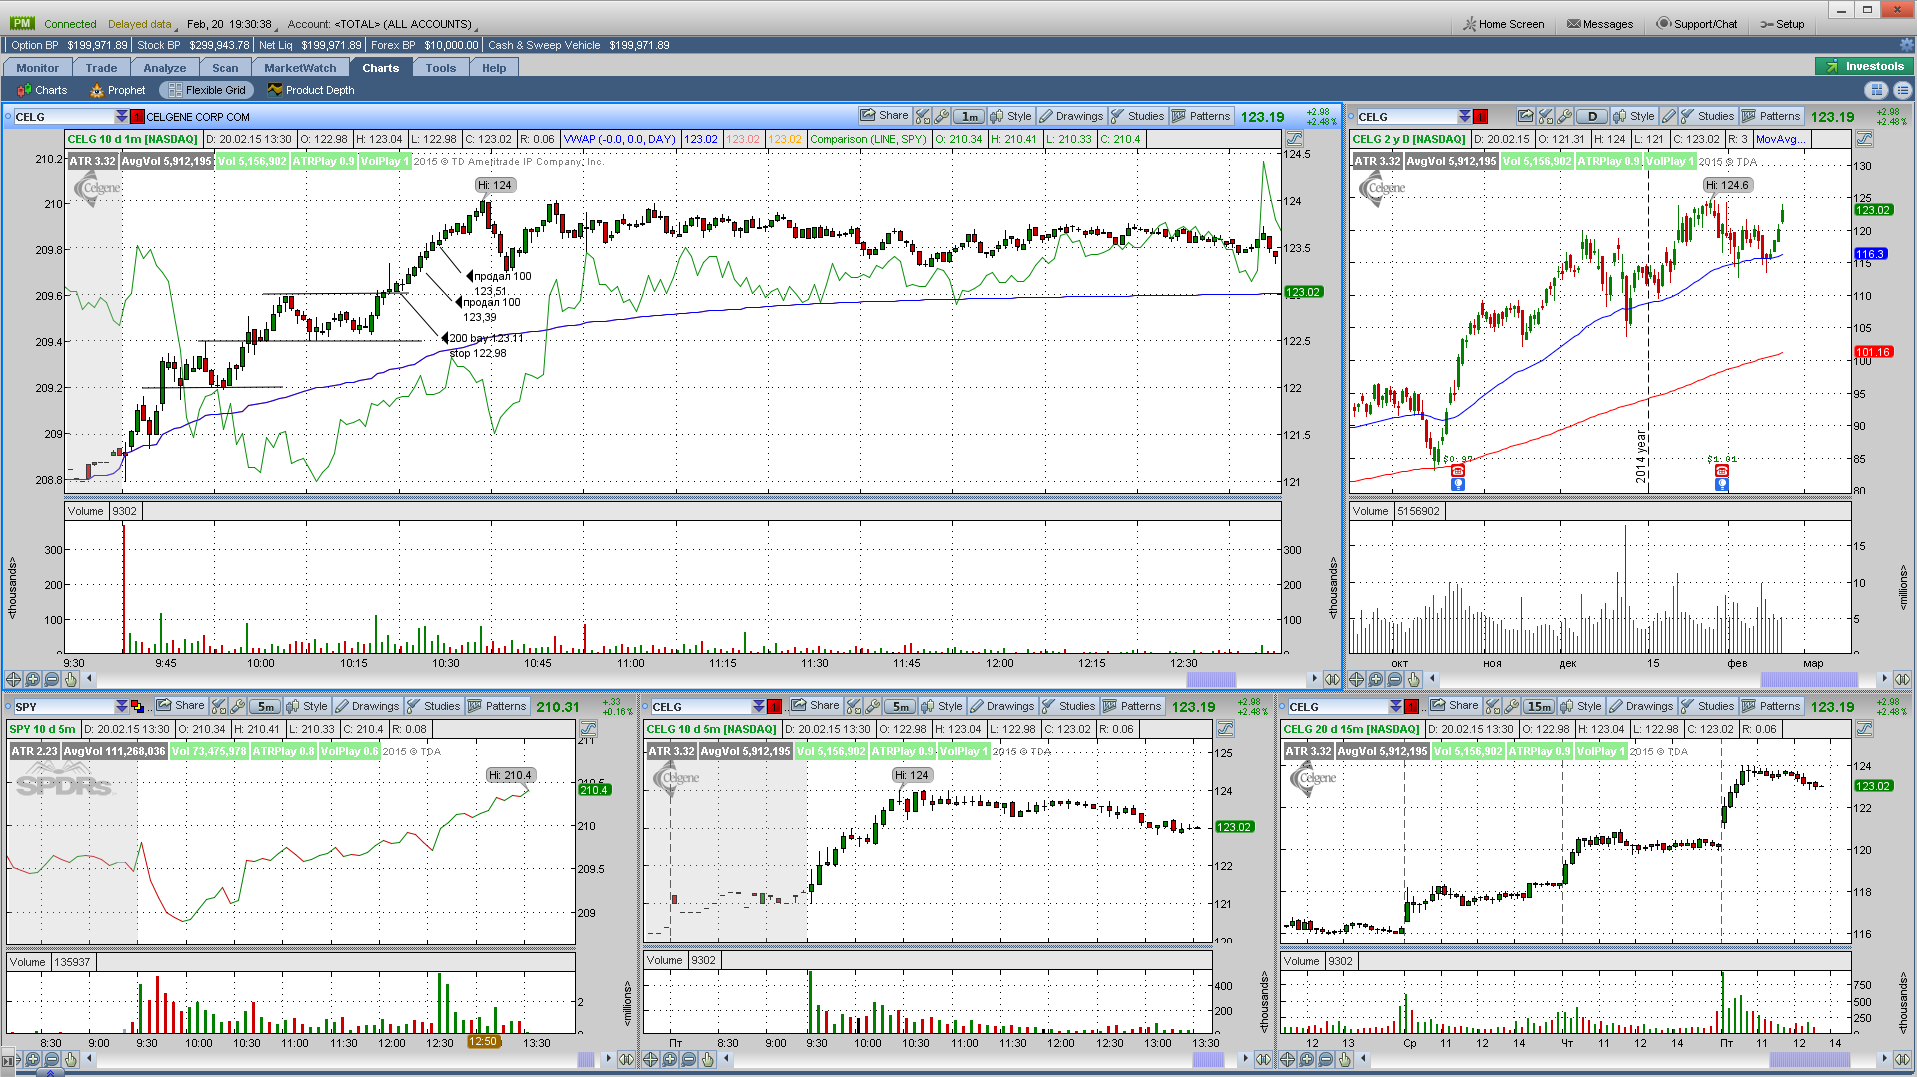The image size is (1917, 1077).
Task: Click the list layout icon at far right
Action: click(x=1902, y=90)
